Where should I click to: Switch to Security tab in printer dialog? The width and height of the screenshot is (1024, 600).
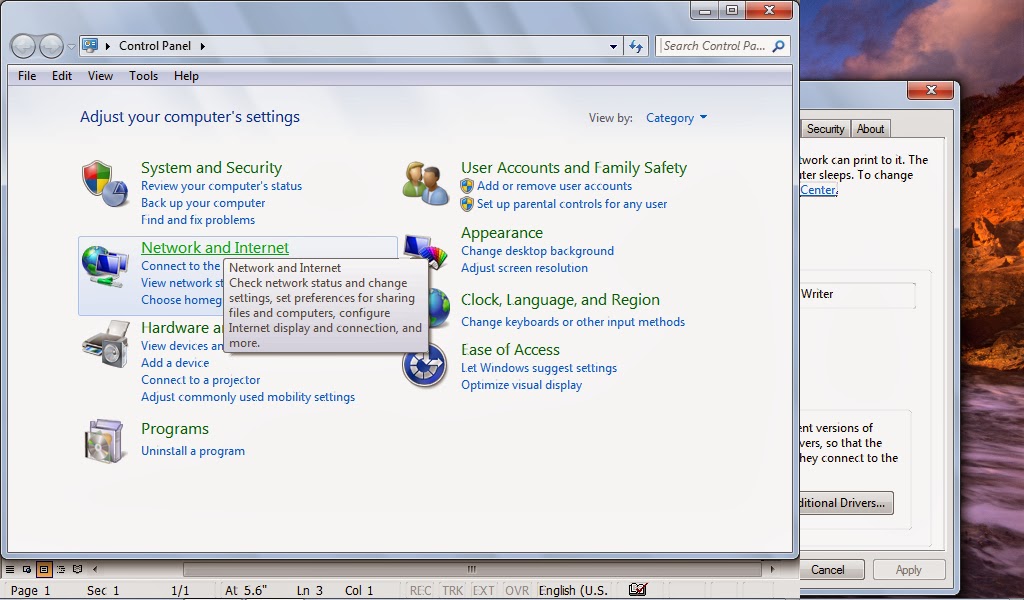[x=825, y=129]
